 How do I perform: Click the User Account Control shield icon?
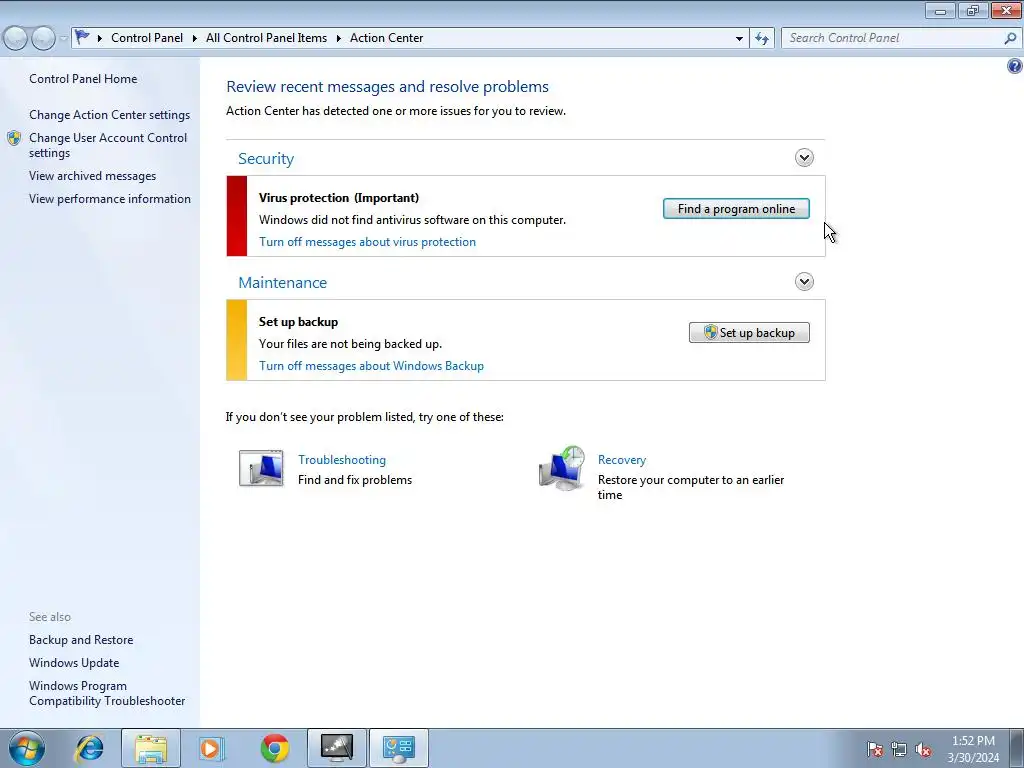14,138
